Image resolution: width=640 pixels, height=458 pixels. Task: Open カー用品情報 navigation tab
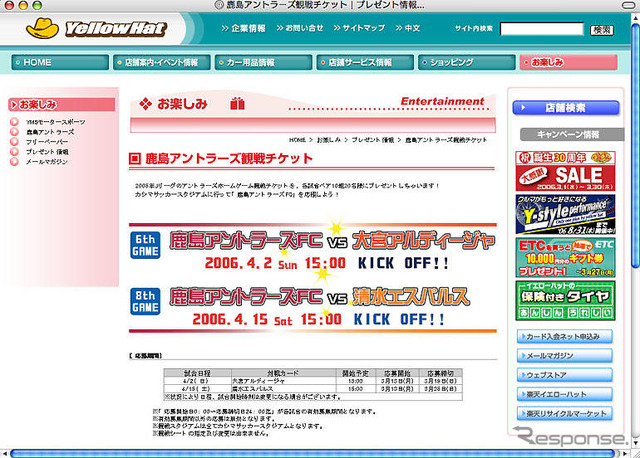[263, 62]
